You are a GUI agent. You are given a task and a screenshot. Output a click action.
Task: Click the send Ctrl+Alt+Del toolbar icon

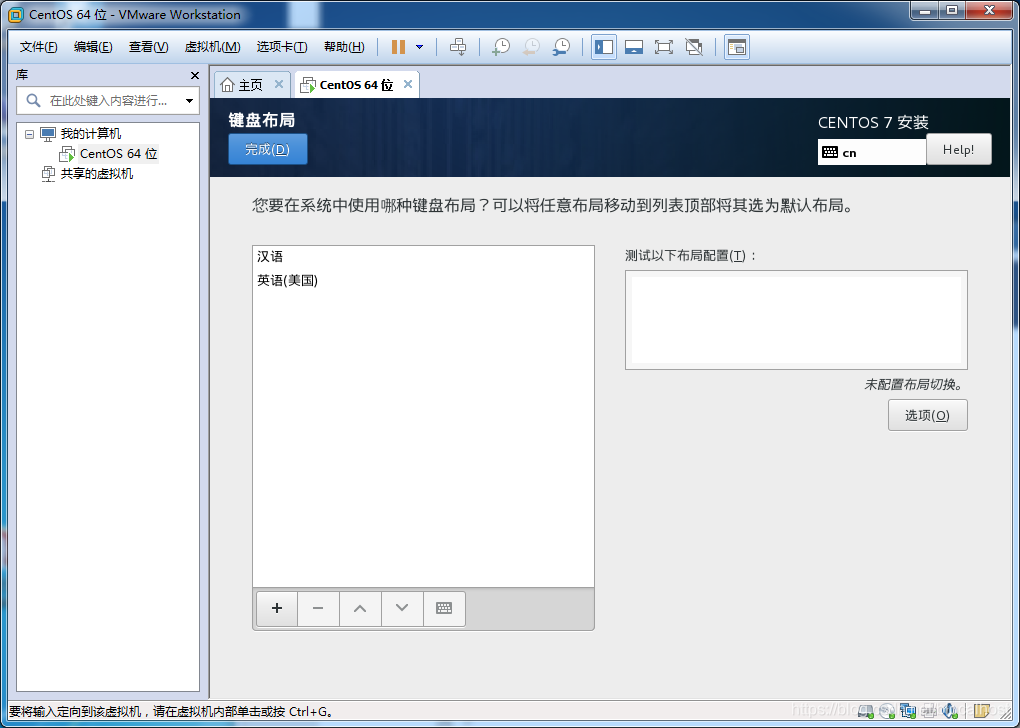(x=458, y=47)
